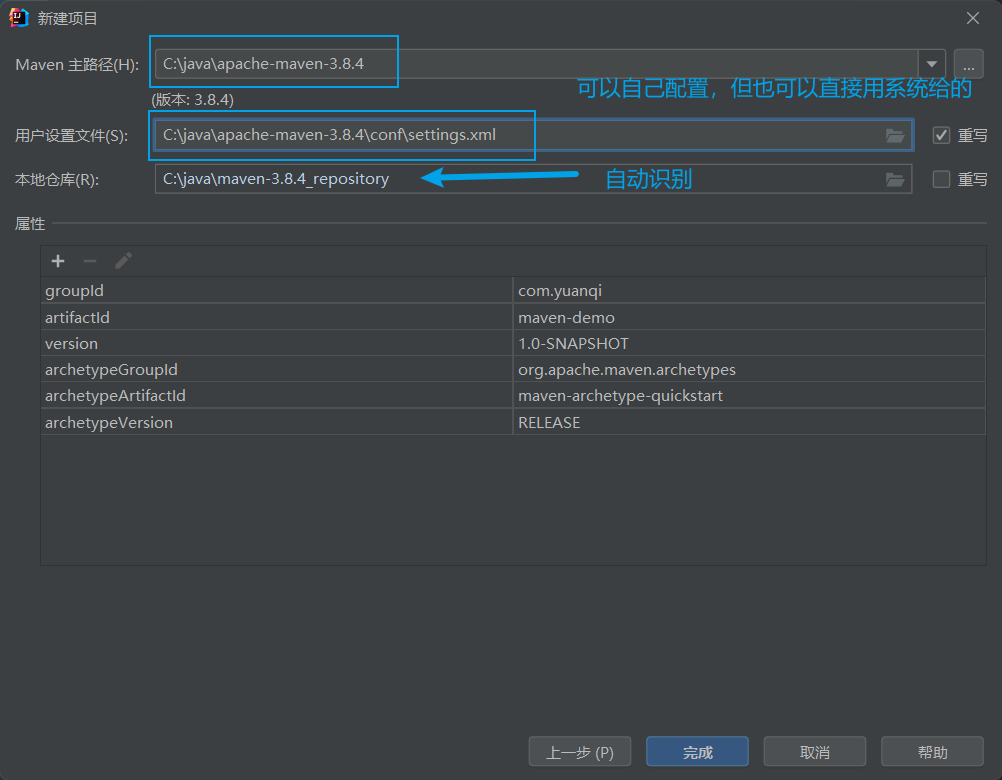The image size is (1002, 780).
Task: Click the Maven home path field
Action: click(537, 64)
